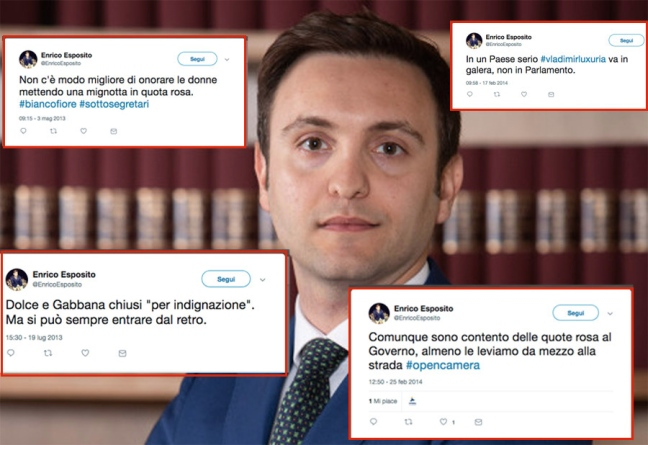Open the dropdown arrow on opencamera tweet

pos(610,314)
